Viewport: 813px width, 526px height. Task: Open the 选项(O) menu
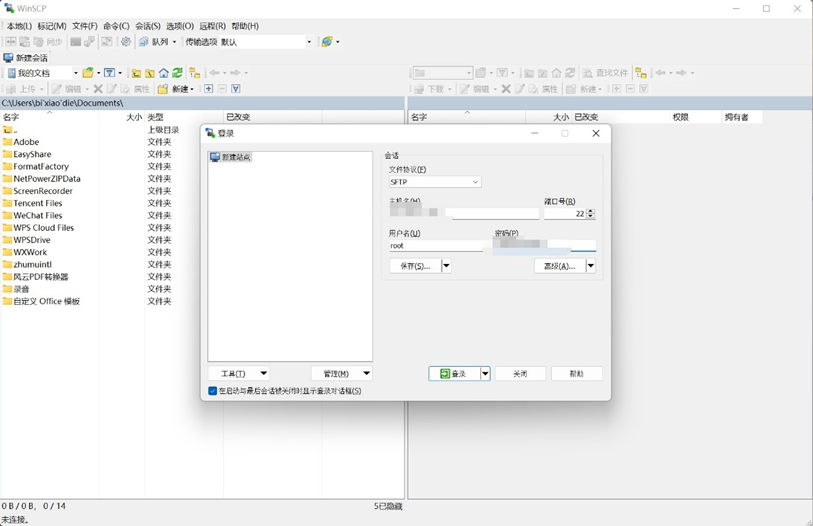180,26
